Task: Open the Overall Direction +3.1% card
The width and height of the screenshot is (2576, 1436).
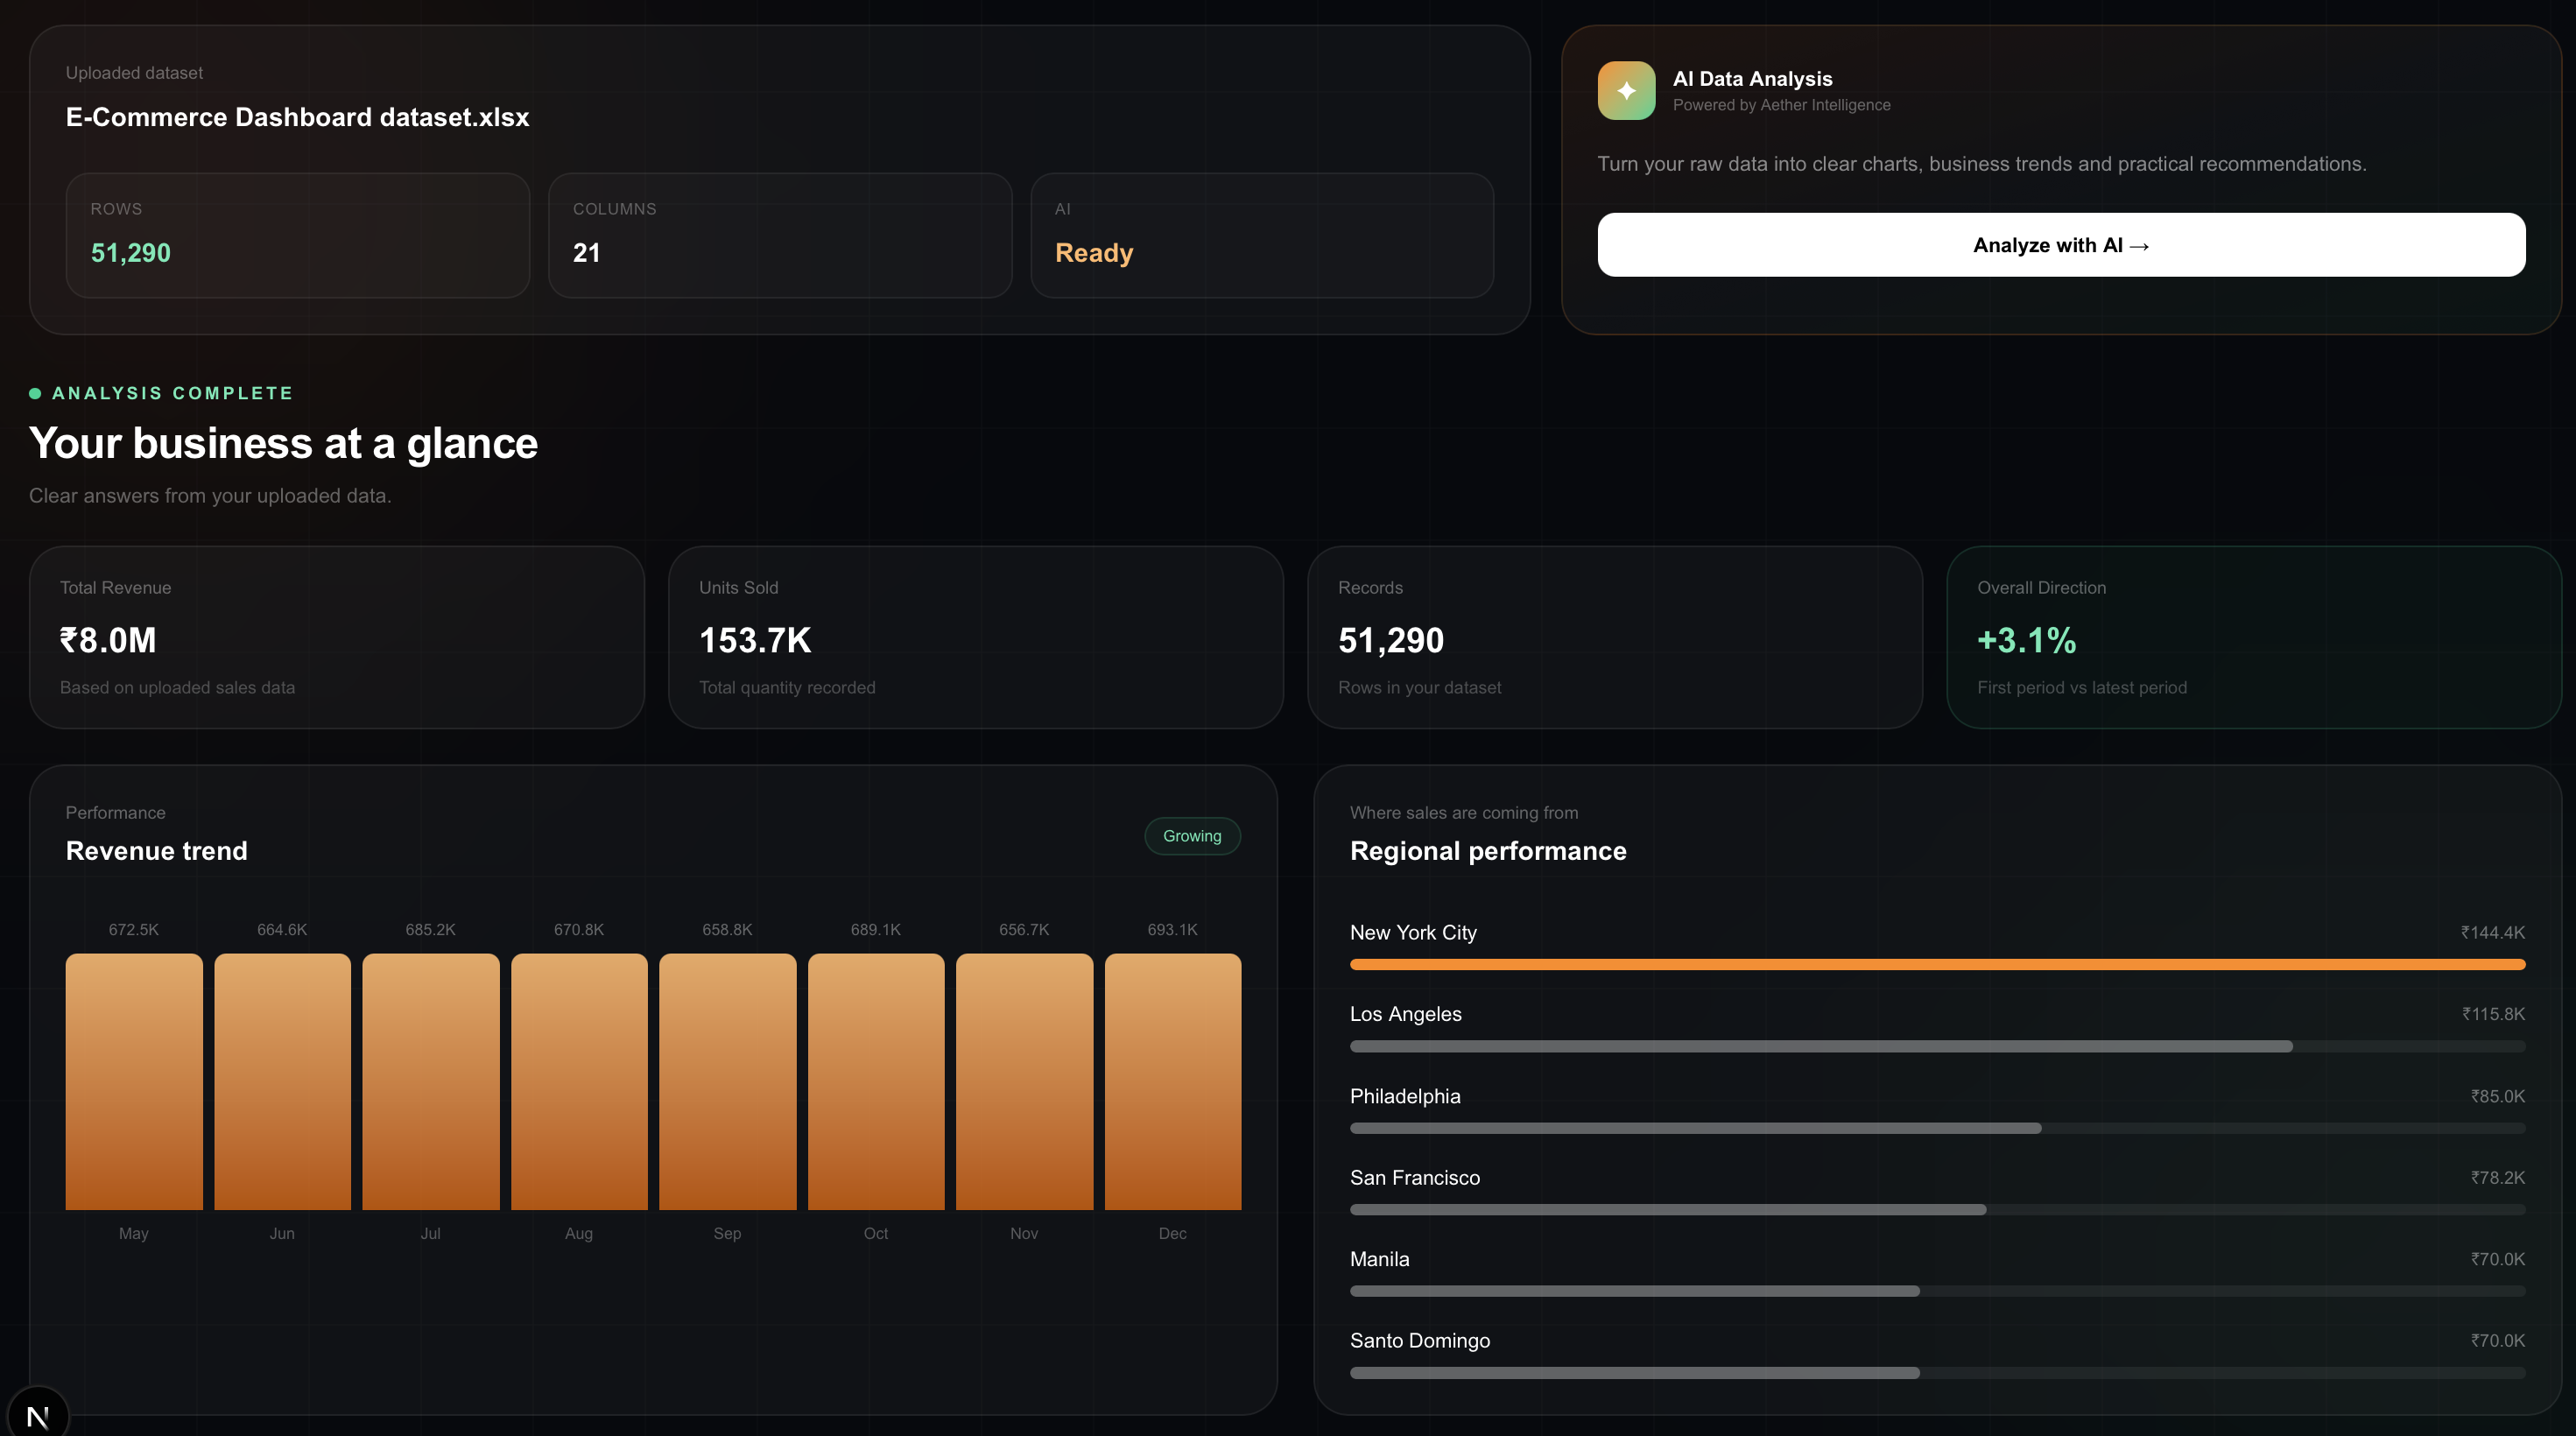Action: pyautogui.click(x=2254, y=637)
